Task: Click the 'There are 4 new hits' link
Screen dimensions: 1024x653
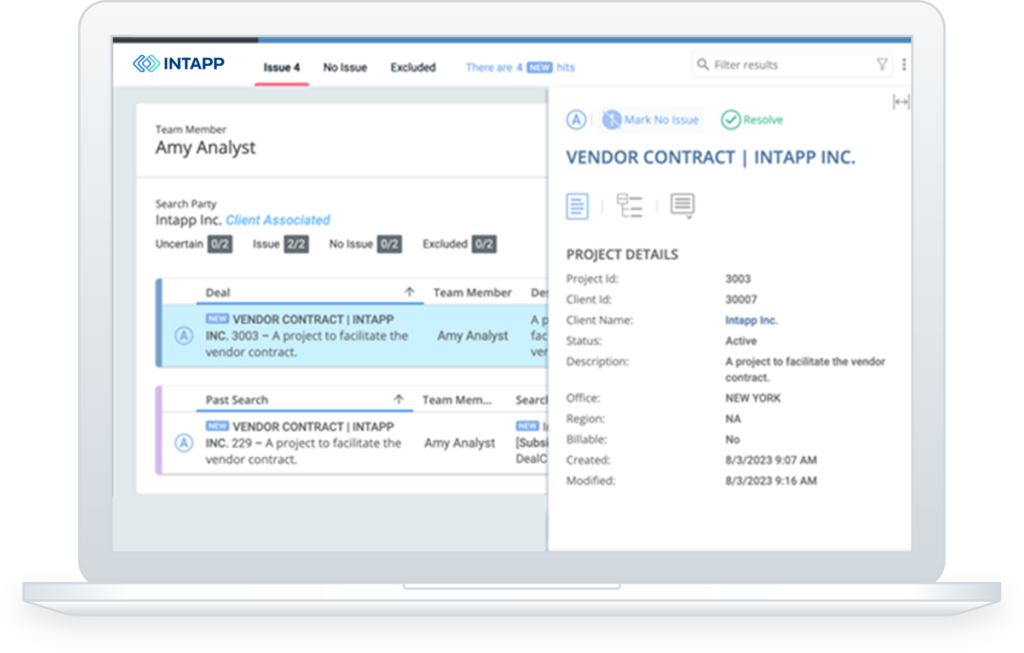Action: 520,67
